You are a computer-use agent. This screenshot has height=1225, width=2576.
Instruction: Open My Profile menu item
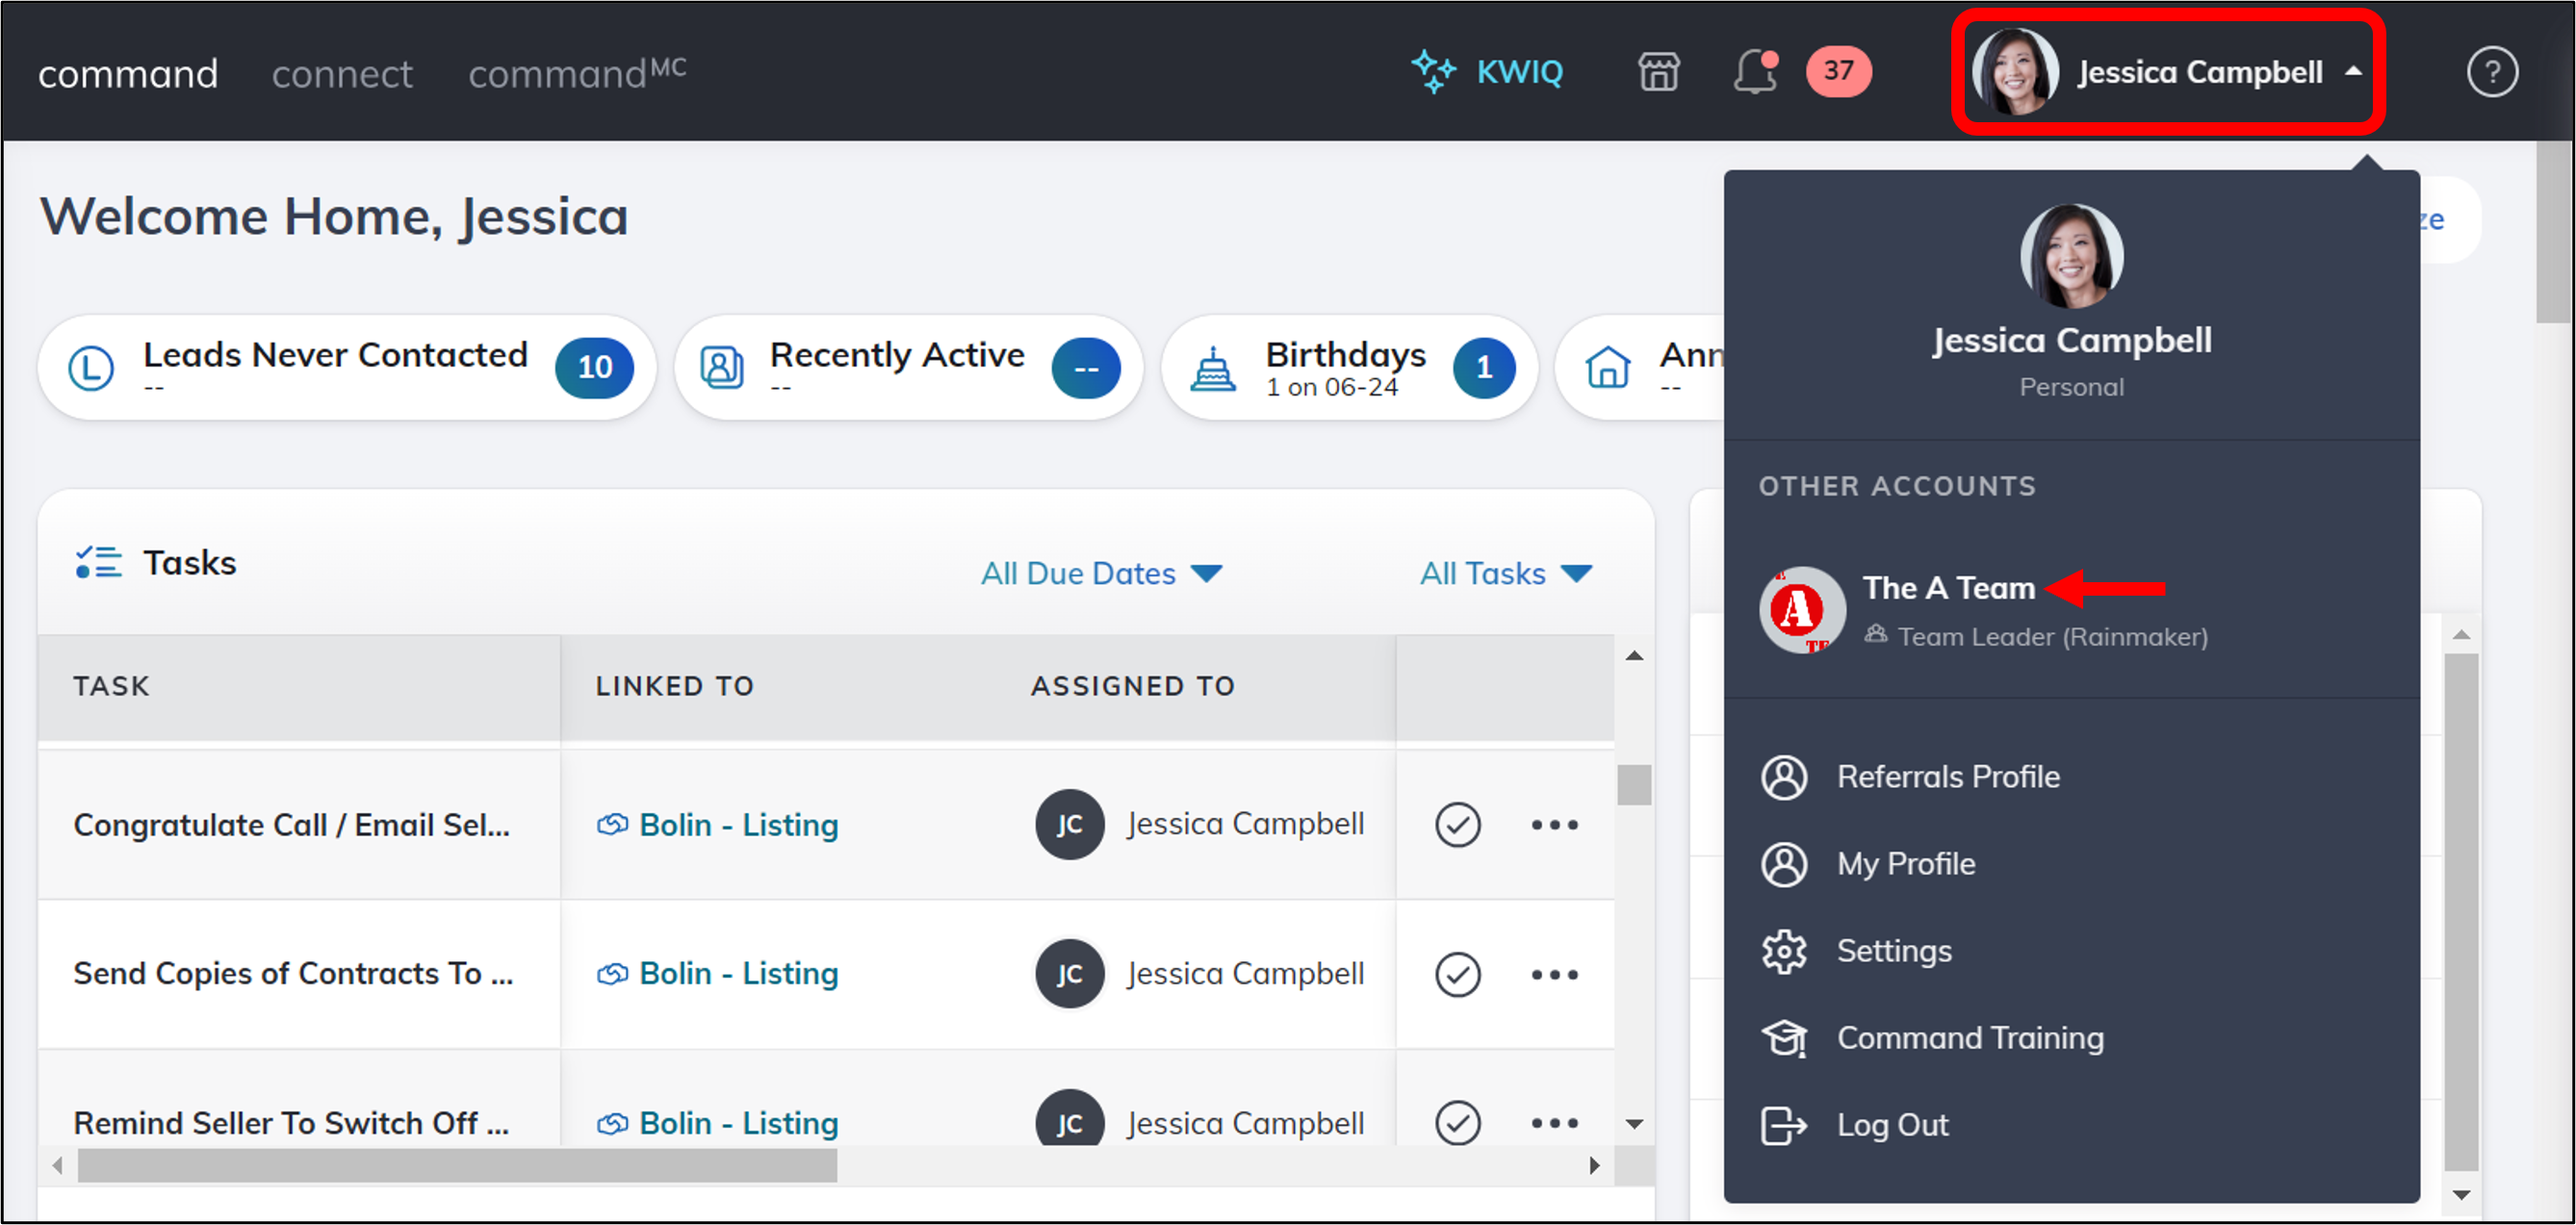click(1906, 864)
